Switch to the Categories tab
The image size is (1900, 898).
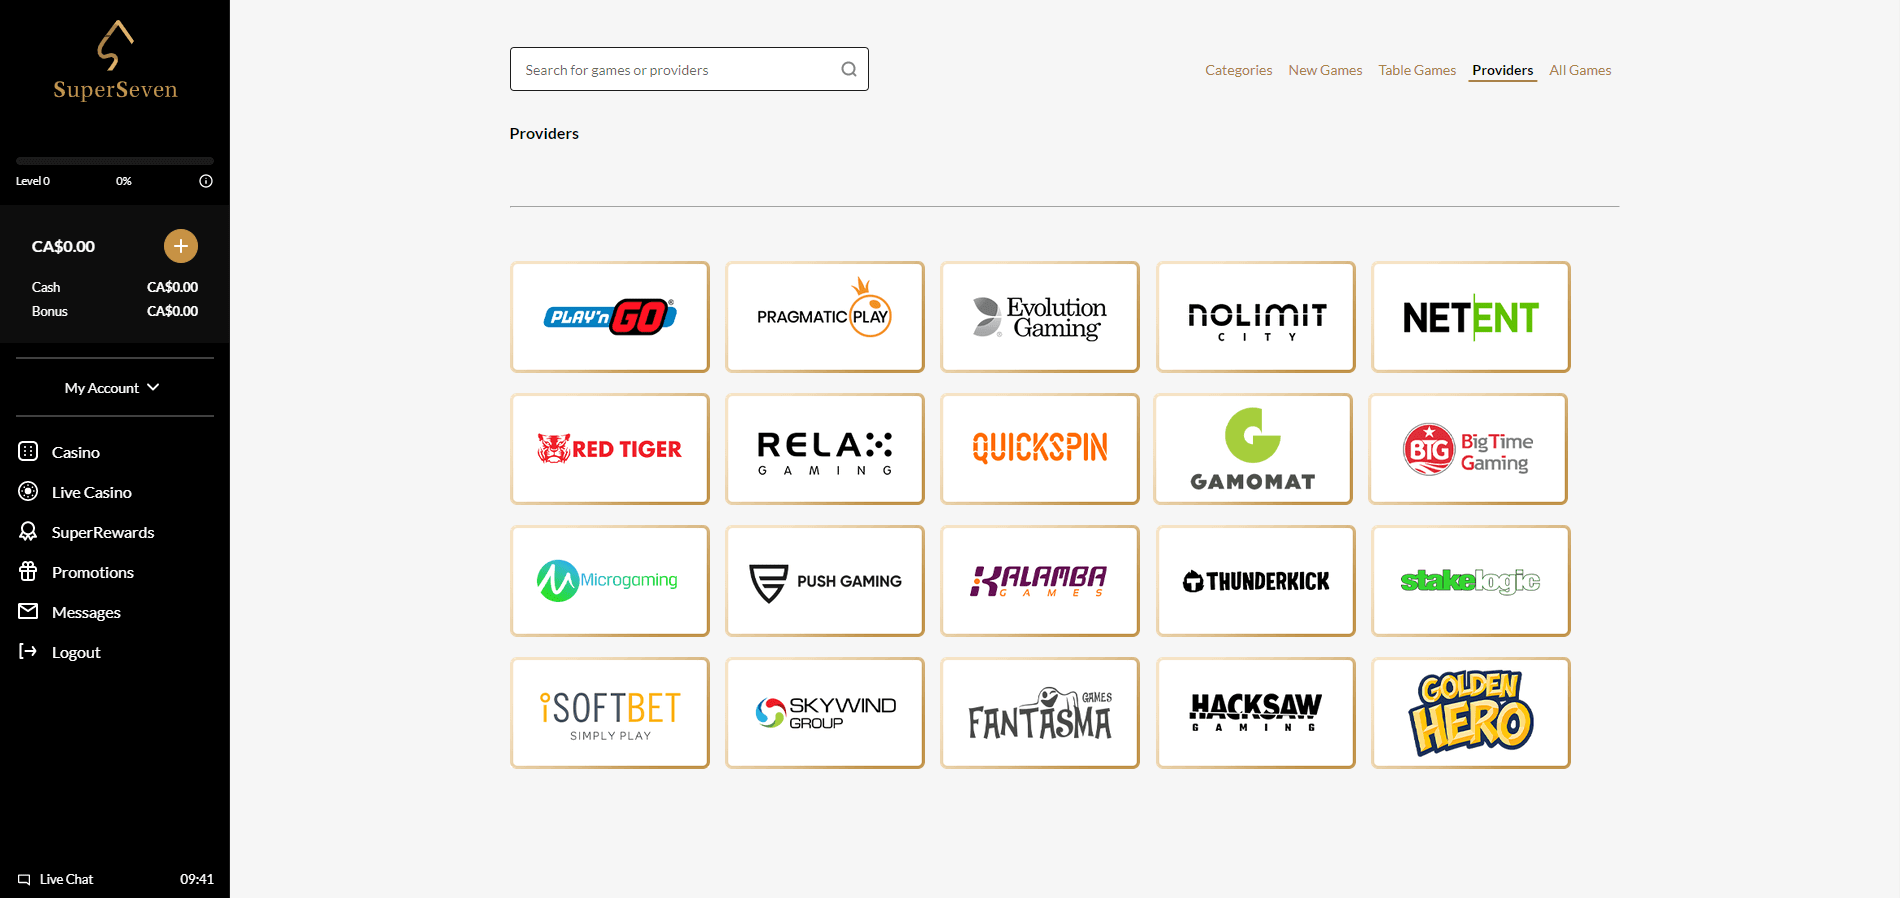click(1238, 70)
